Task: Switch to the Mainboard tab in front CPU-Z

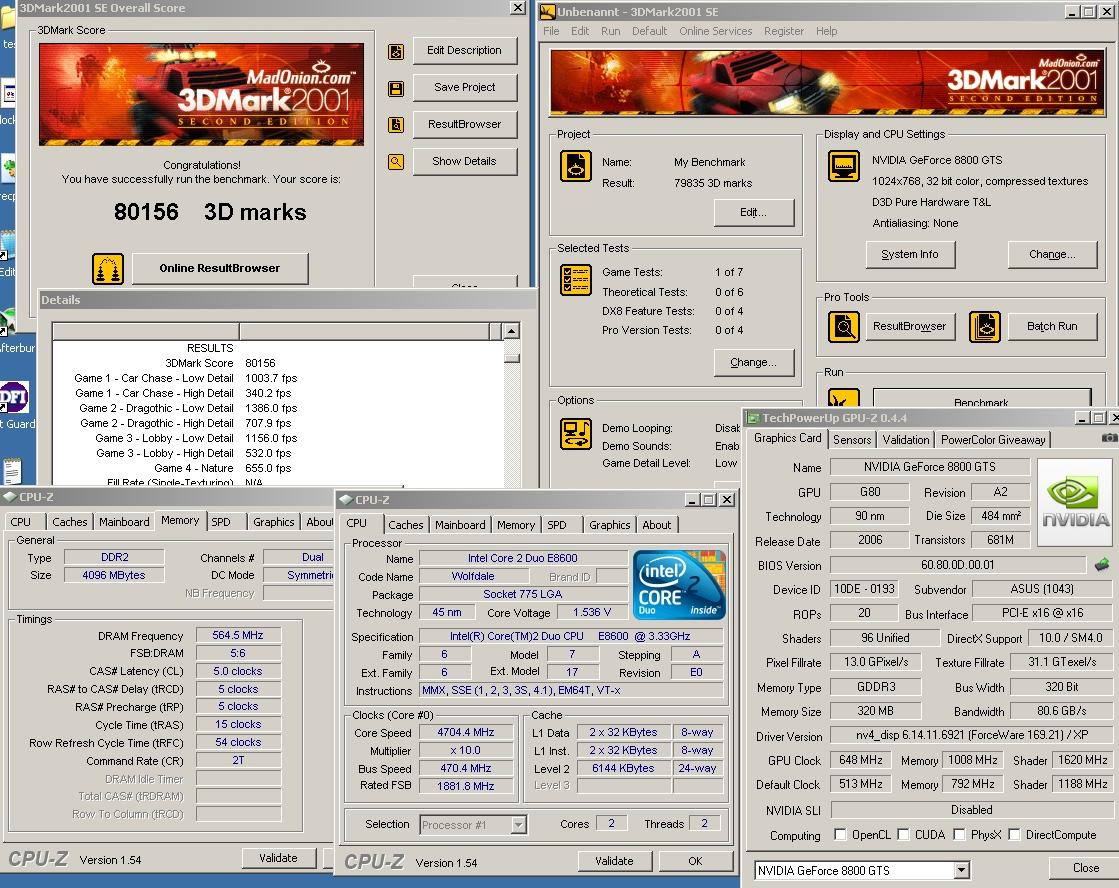Action: (x=460, y=525)
